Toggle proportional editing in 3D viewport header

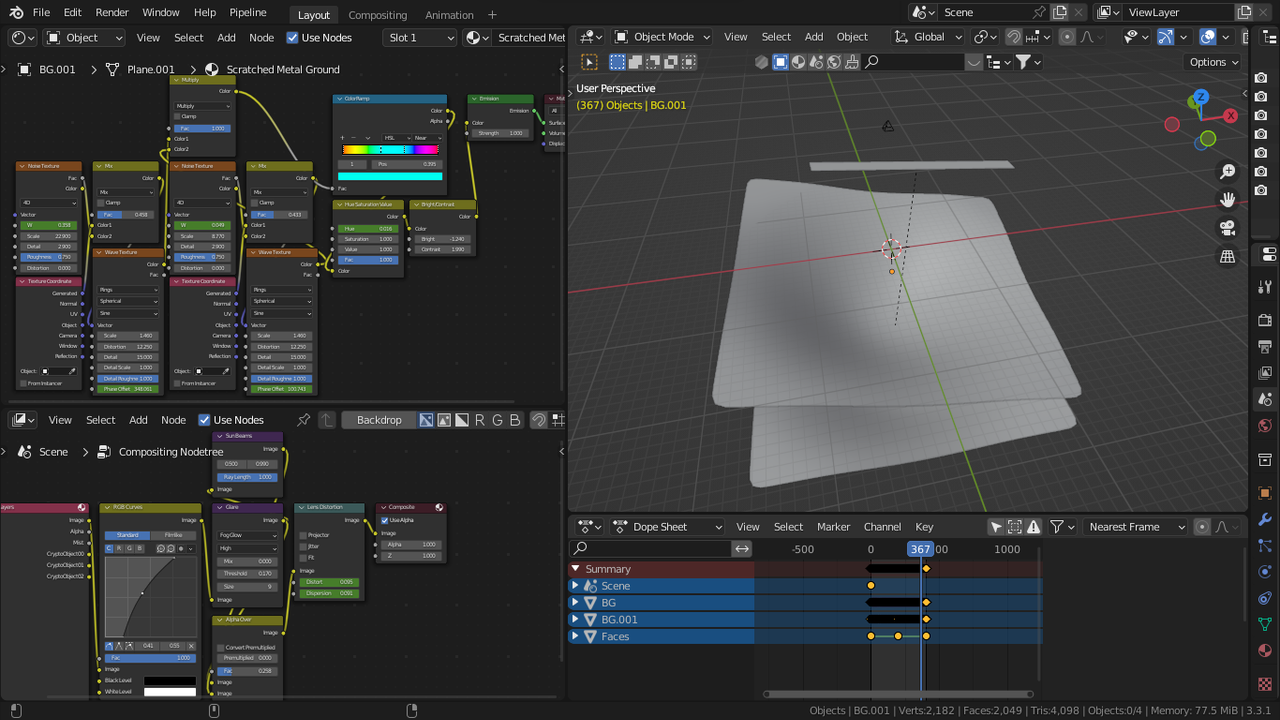[x=1067, y=37]
